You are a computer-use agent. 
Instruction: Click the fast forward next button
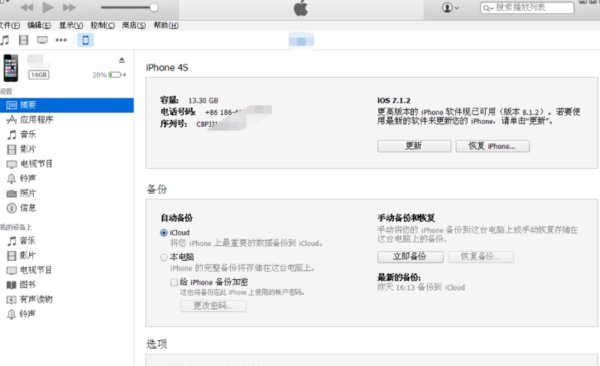point(69,7)
